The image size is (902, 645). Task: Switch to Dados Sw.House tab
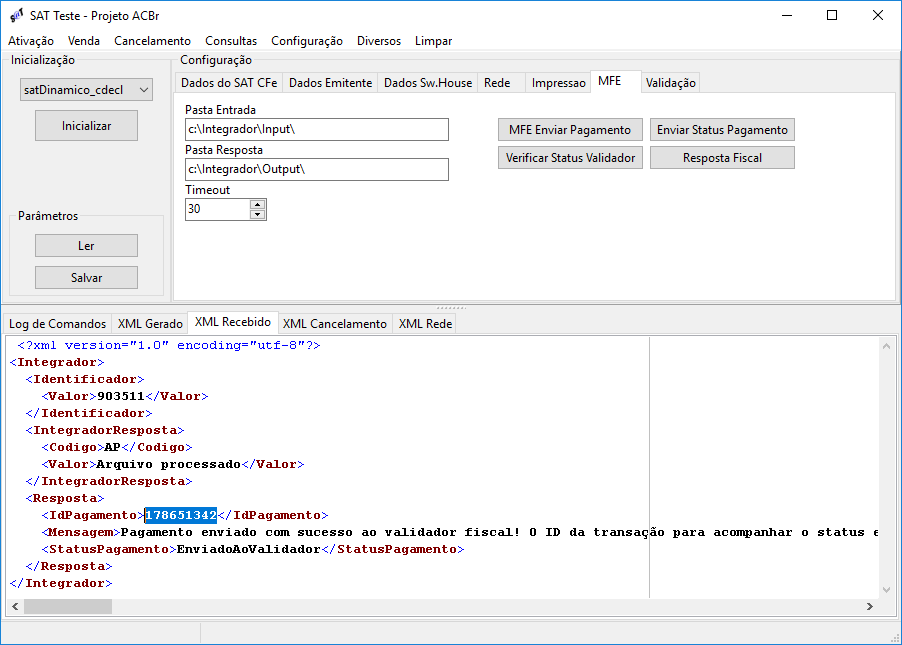[428, 83]
